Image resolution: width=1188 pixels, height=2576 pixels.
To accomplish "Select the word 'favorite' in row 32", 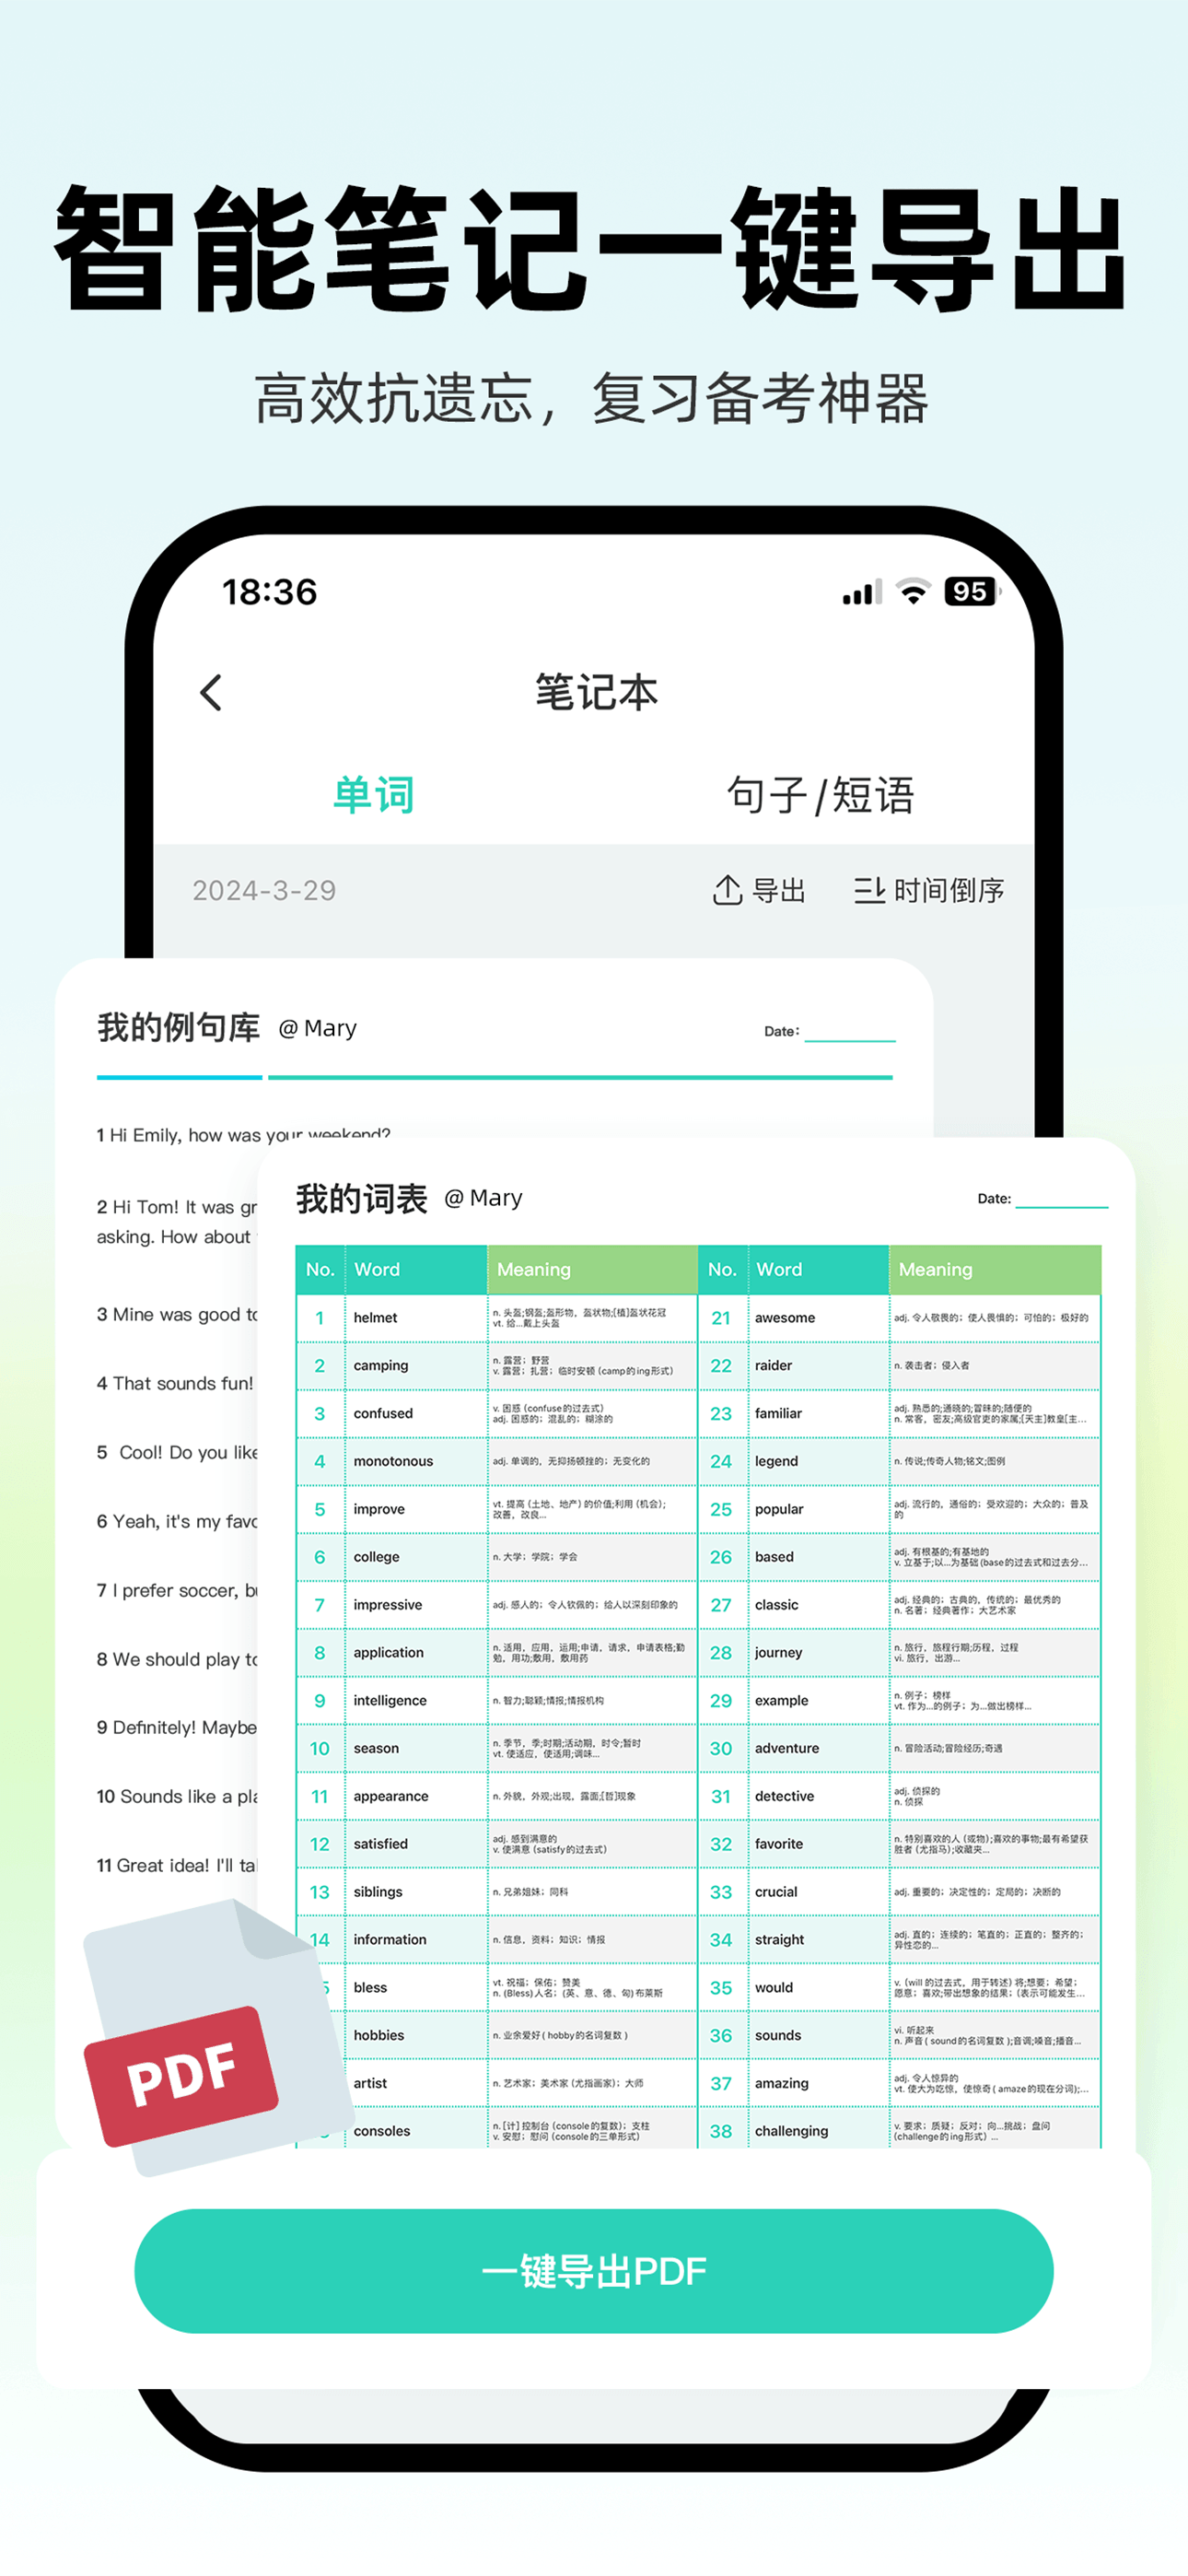I will tap(779, 1844).
